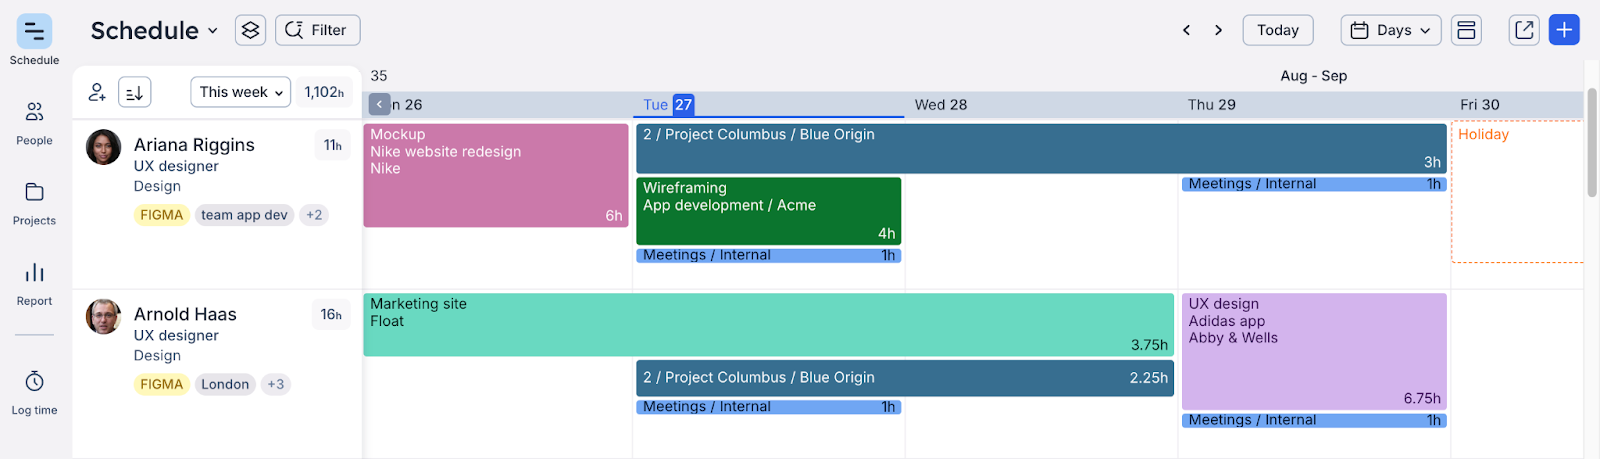Select the pink Mockup Nike task block
The height and width of the screenshot is (459, 1600).
coord(496,175)
